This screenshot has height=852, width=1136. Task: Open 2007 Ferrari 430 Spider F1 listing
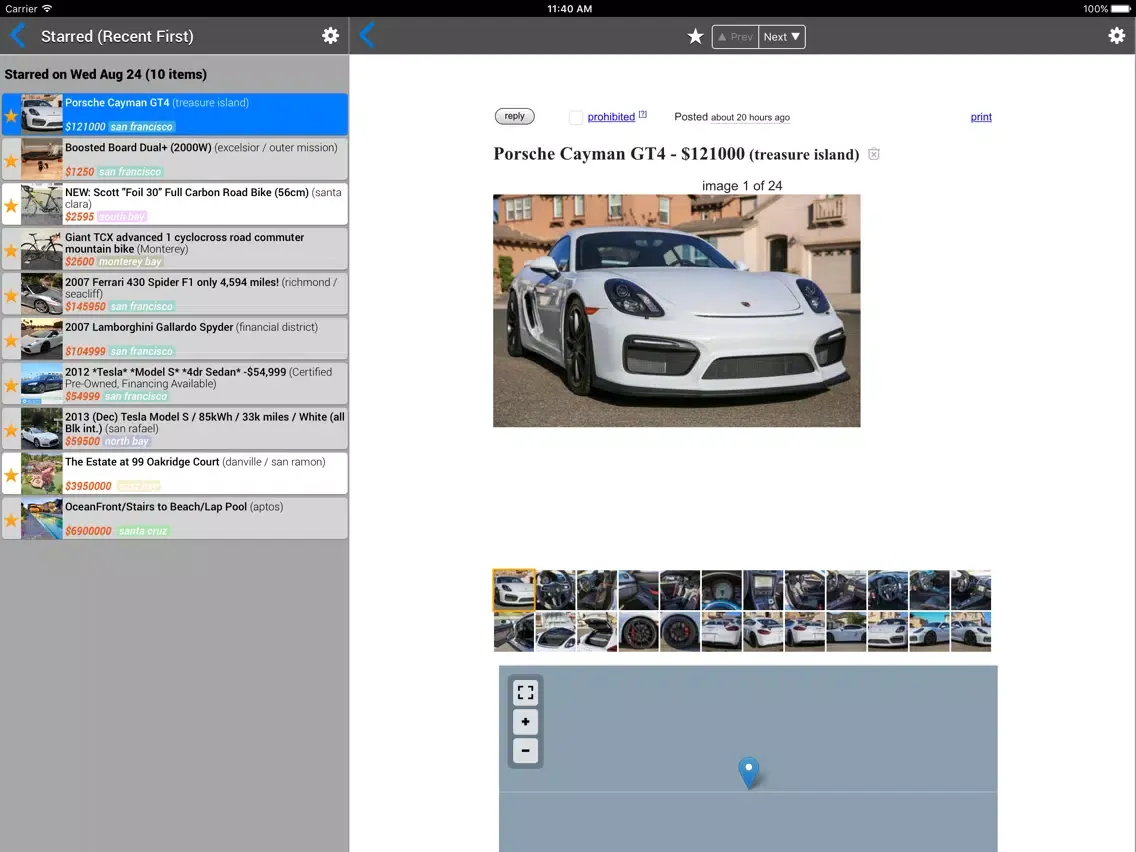point(175,294)
